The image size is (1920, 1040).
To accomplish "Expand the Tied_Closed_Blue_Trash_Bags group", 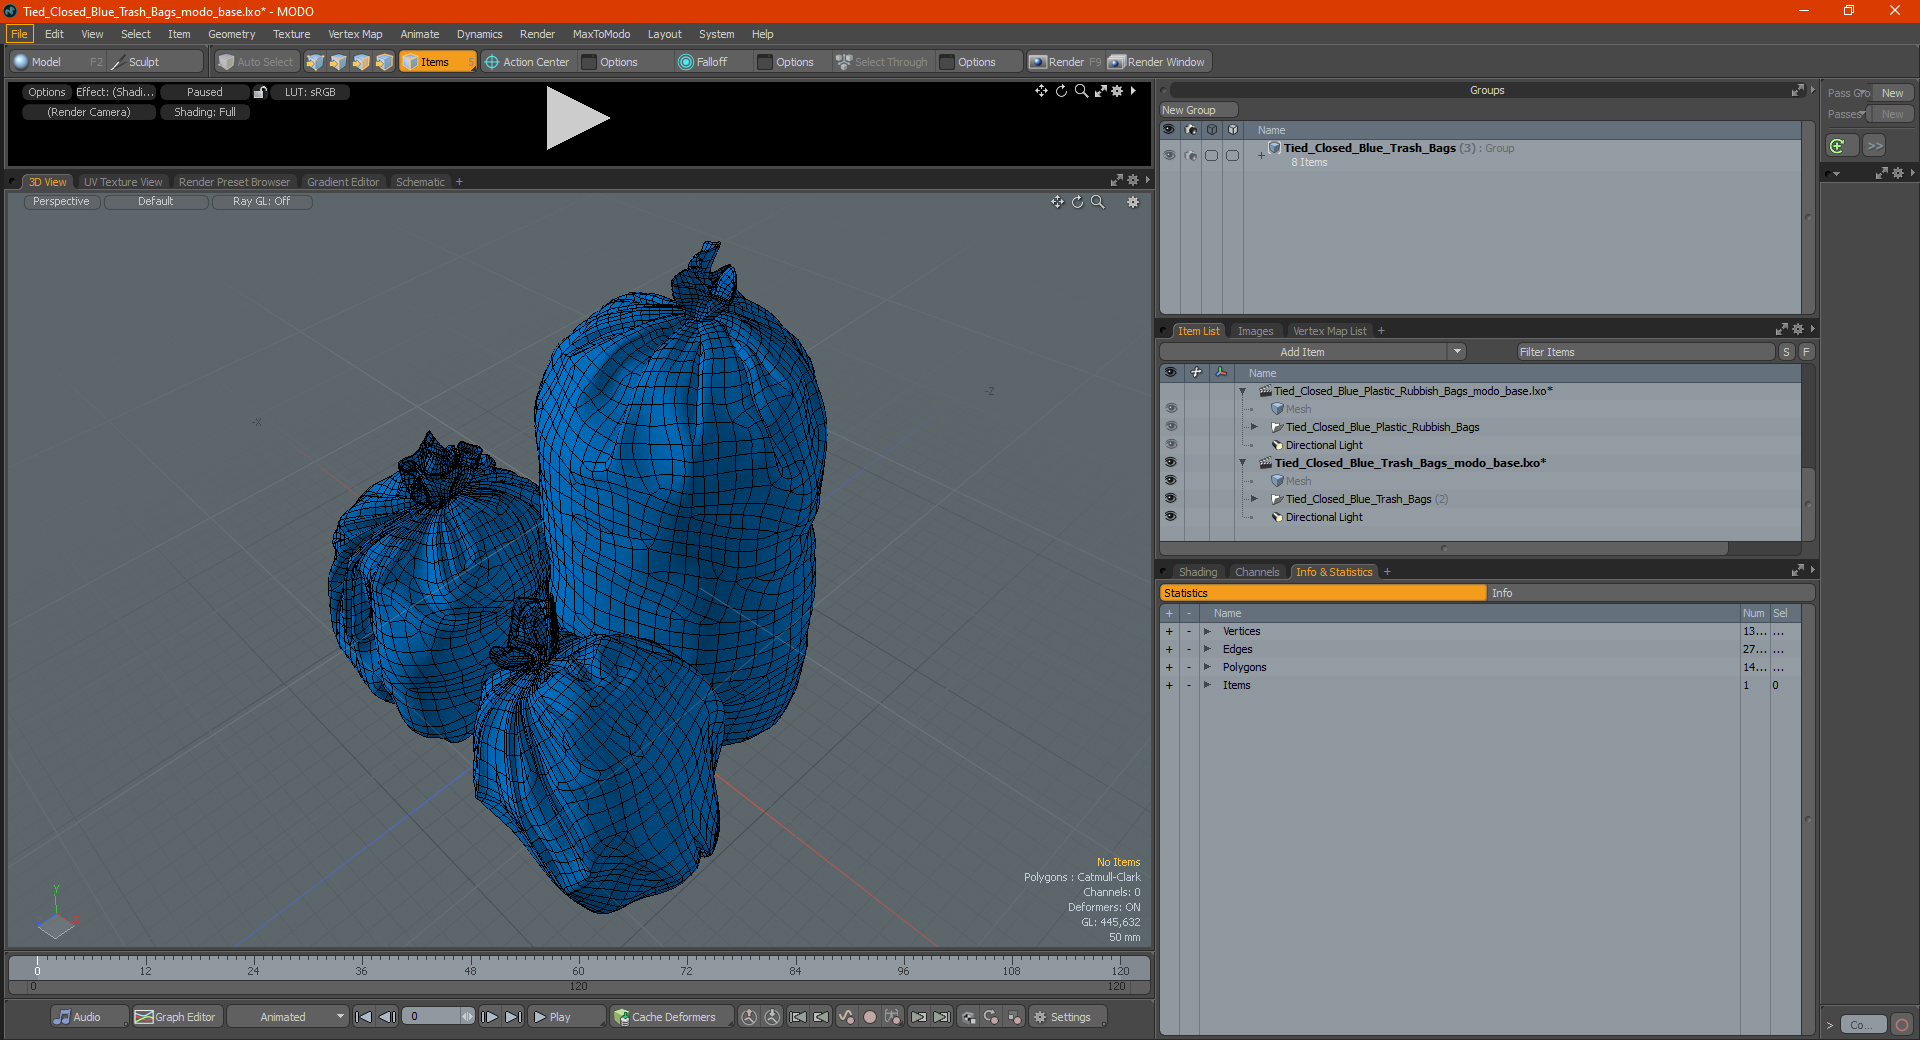I will click(1261, 155).
